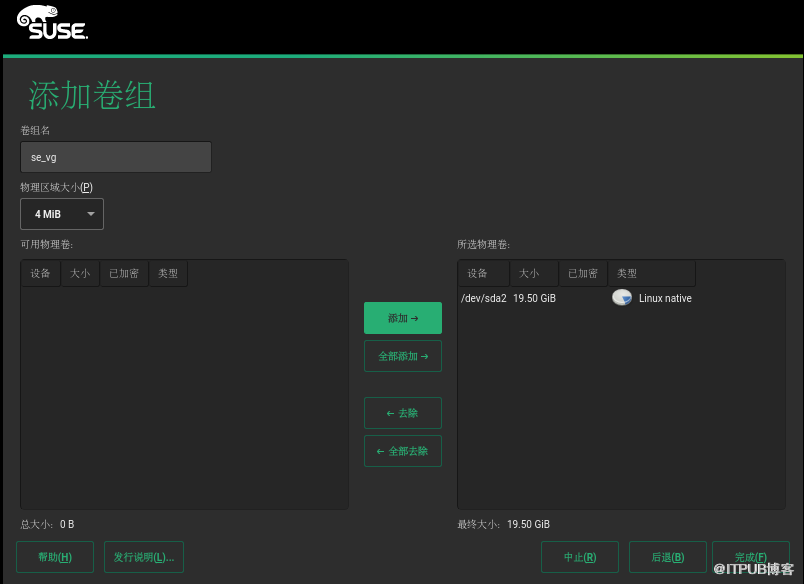Click the 总大小 0 B value
The image size is (804, 584).
tap(67, 524)
